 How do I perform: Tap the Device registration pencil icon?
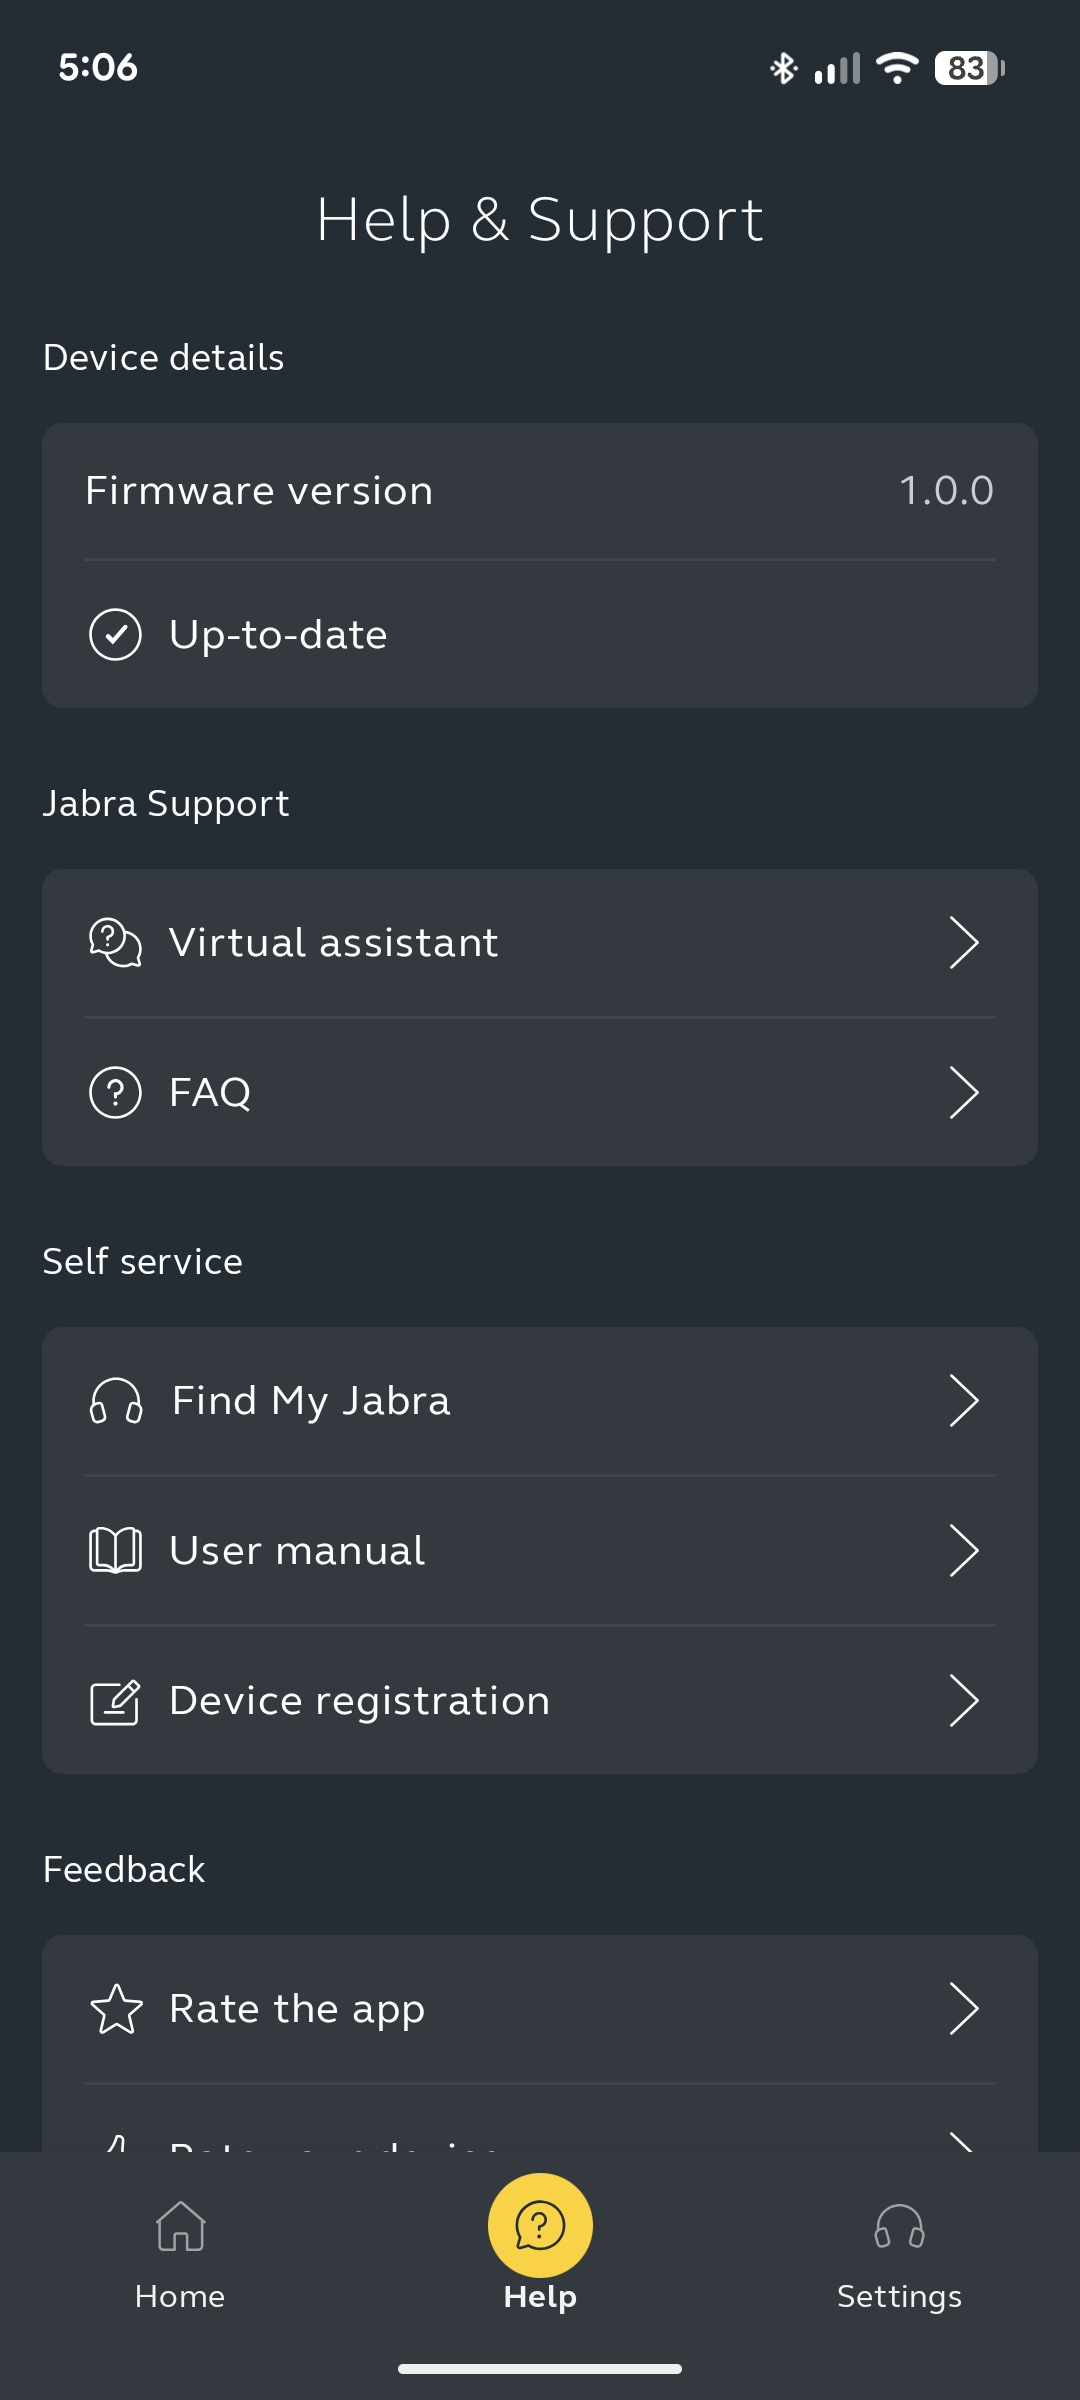[x=115, y=1701]
